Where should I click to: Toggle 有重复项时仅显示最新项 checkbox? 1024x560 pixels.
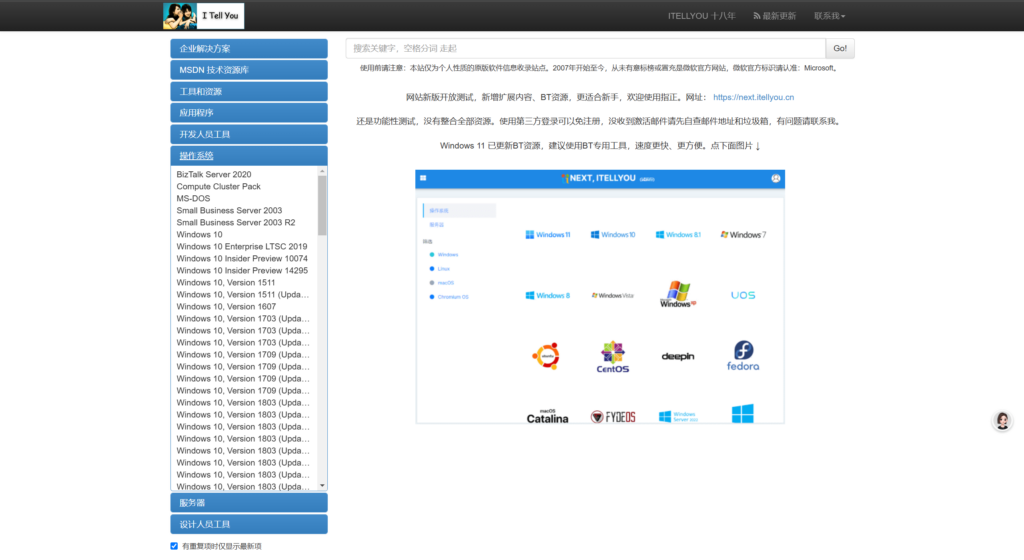tap(174, 546)
